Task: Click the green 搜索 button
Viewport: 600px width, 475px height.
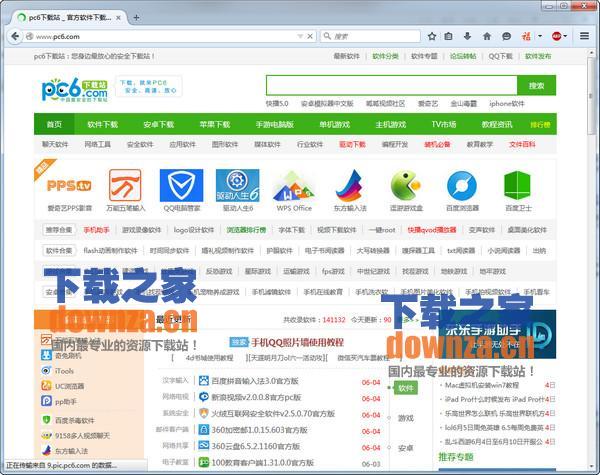Action: coord(536,85)
